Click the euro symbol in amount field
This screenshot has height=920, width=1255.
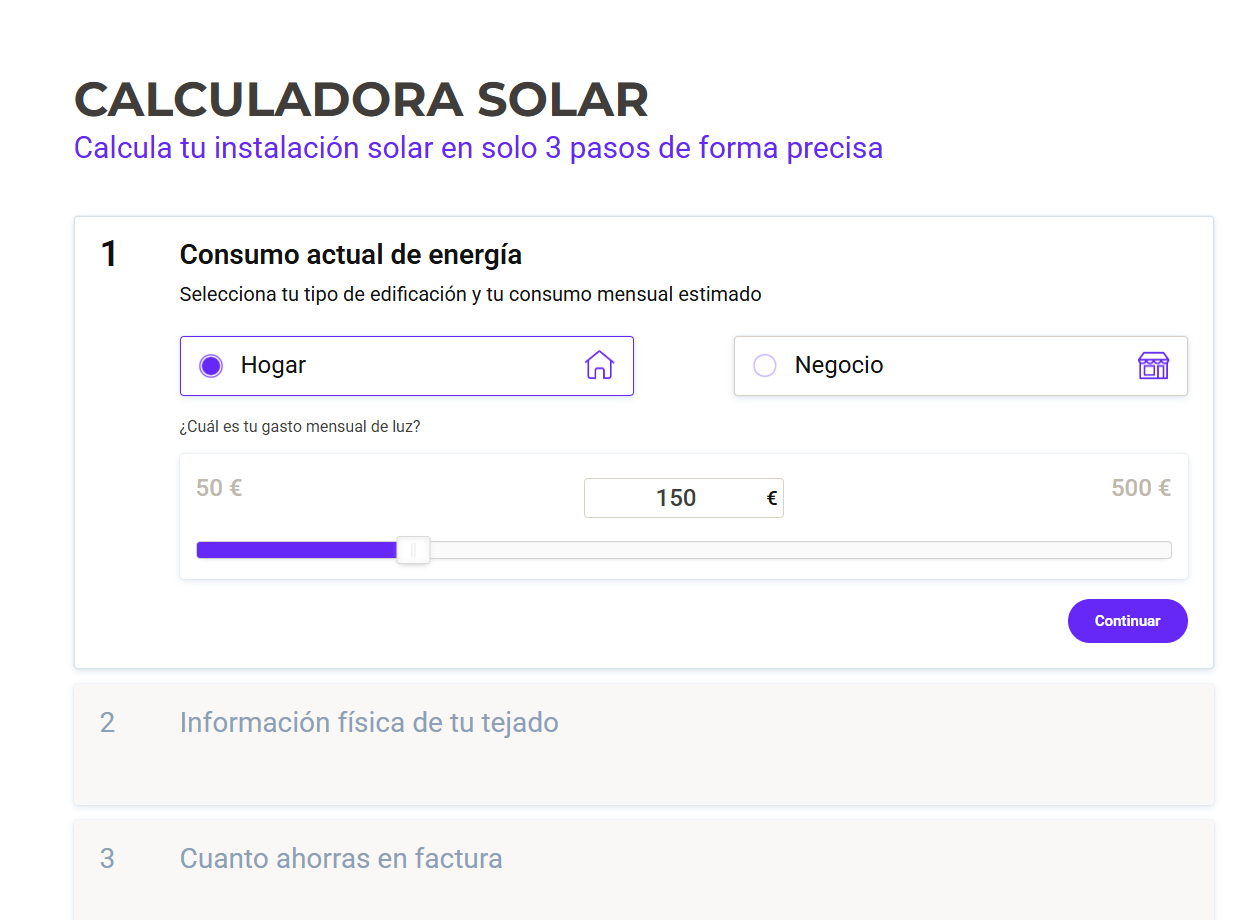772,498
